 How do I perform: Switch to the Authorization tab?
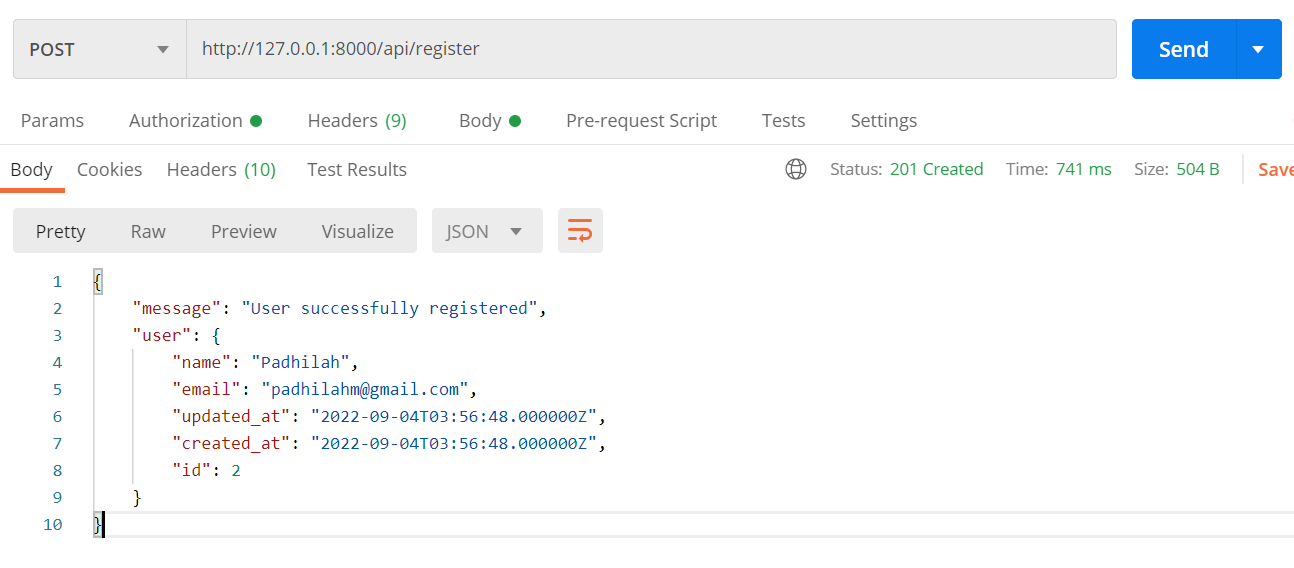click(194, 120)
